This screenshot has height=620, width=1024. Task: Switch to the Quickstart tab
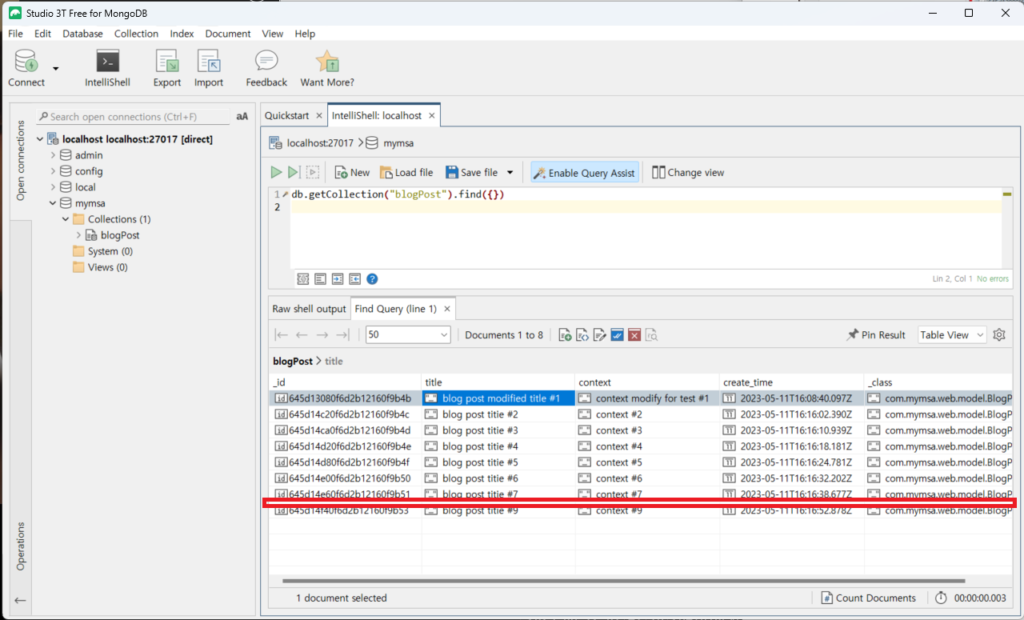pos(287,116)
